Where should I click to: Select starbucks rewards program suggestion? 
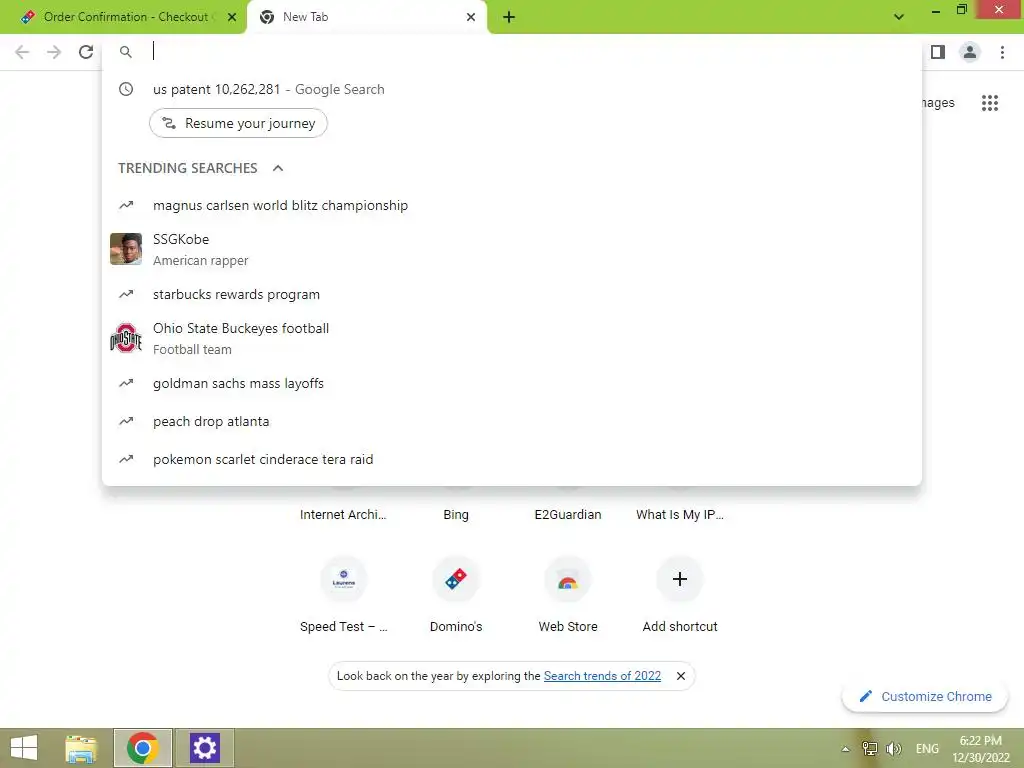click(512, 295)
